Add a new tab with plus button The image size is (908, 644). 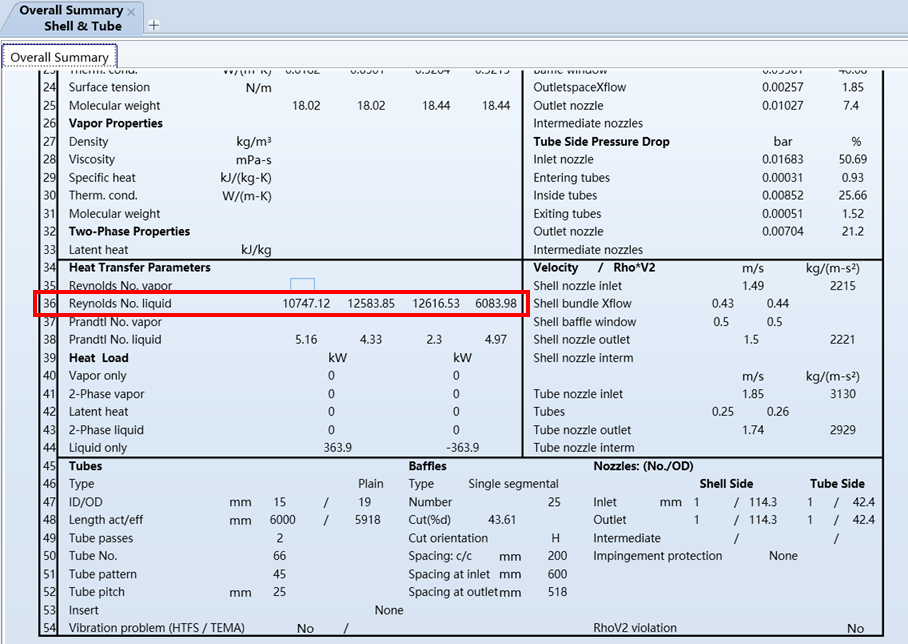153,25
